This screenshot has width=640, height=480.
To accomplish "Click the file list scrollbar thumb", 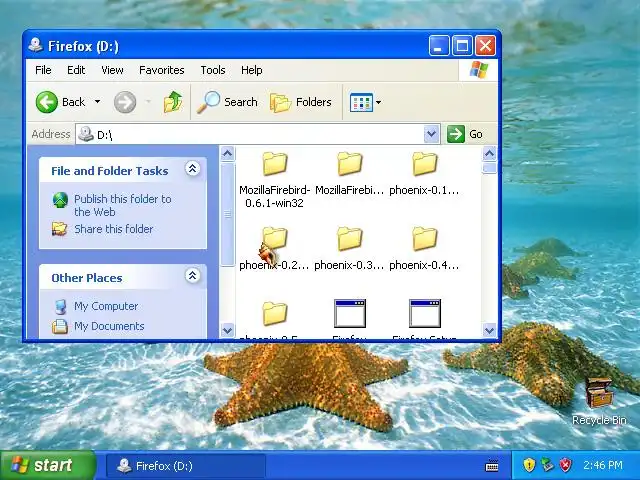I will click(x=489, y=168).
